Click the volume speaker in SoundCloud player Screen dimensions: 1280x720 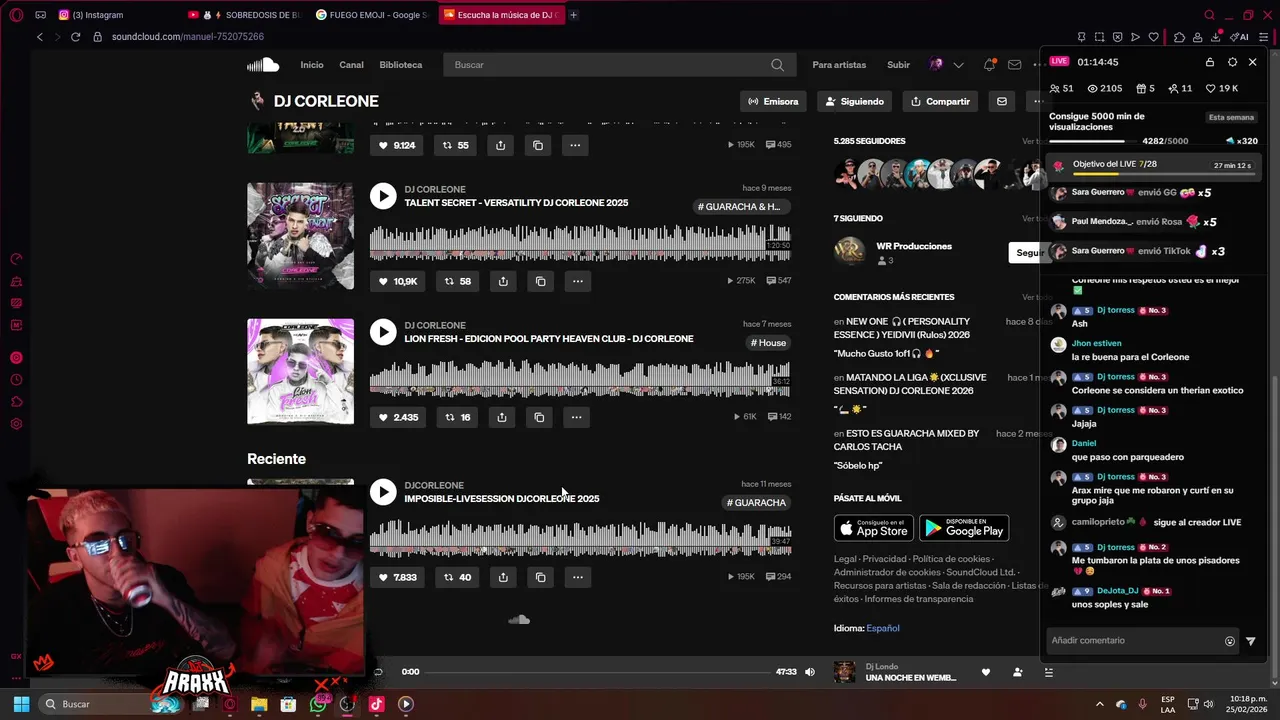pos(810,672)
